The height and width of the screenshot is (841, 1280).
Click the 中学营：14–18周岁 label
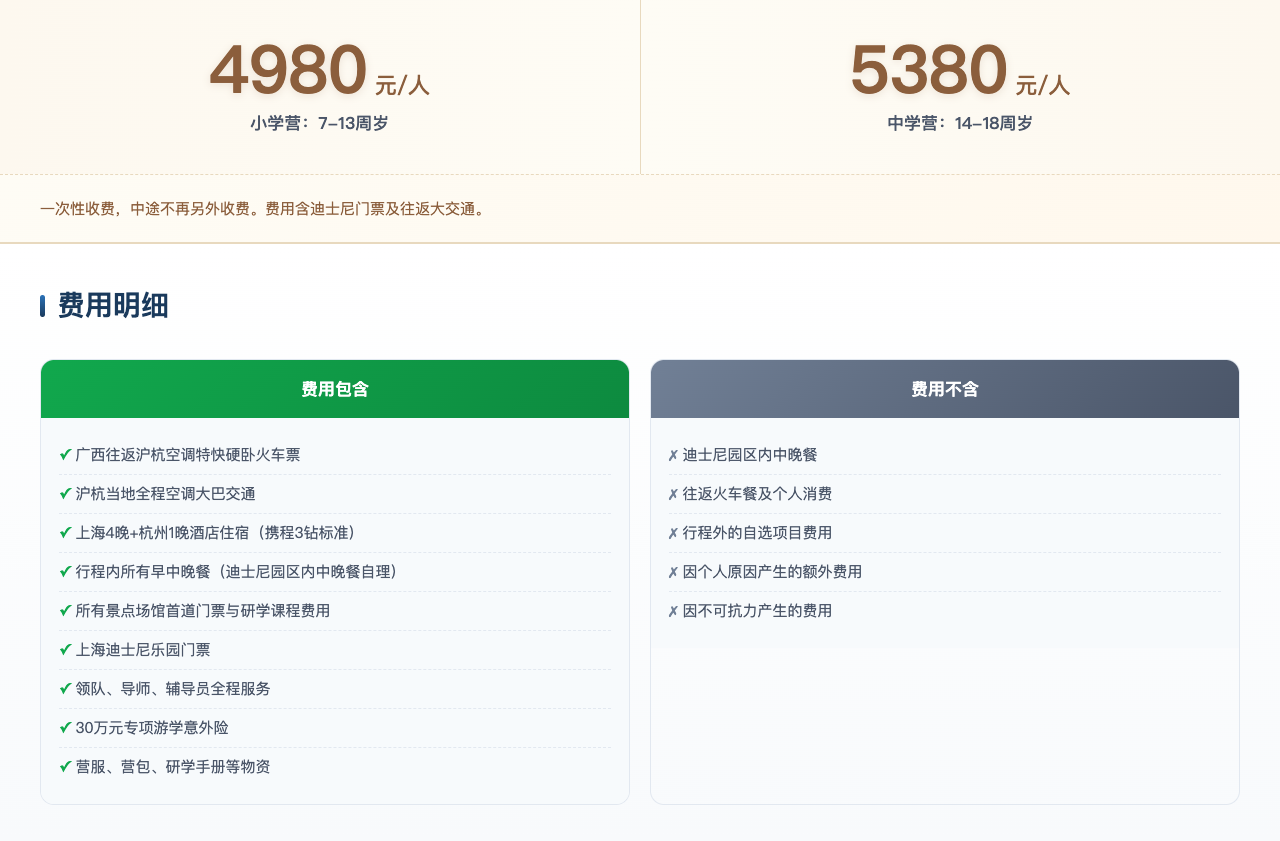(959, 123)
